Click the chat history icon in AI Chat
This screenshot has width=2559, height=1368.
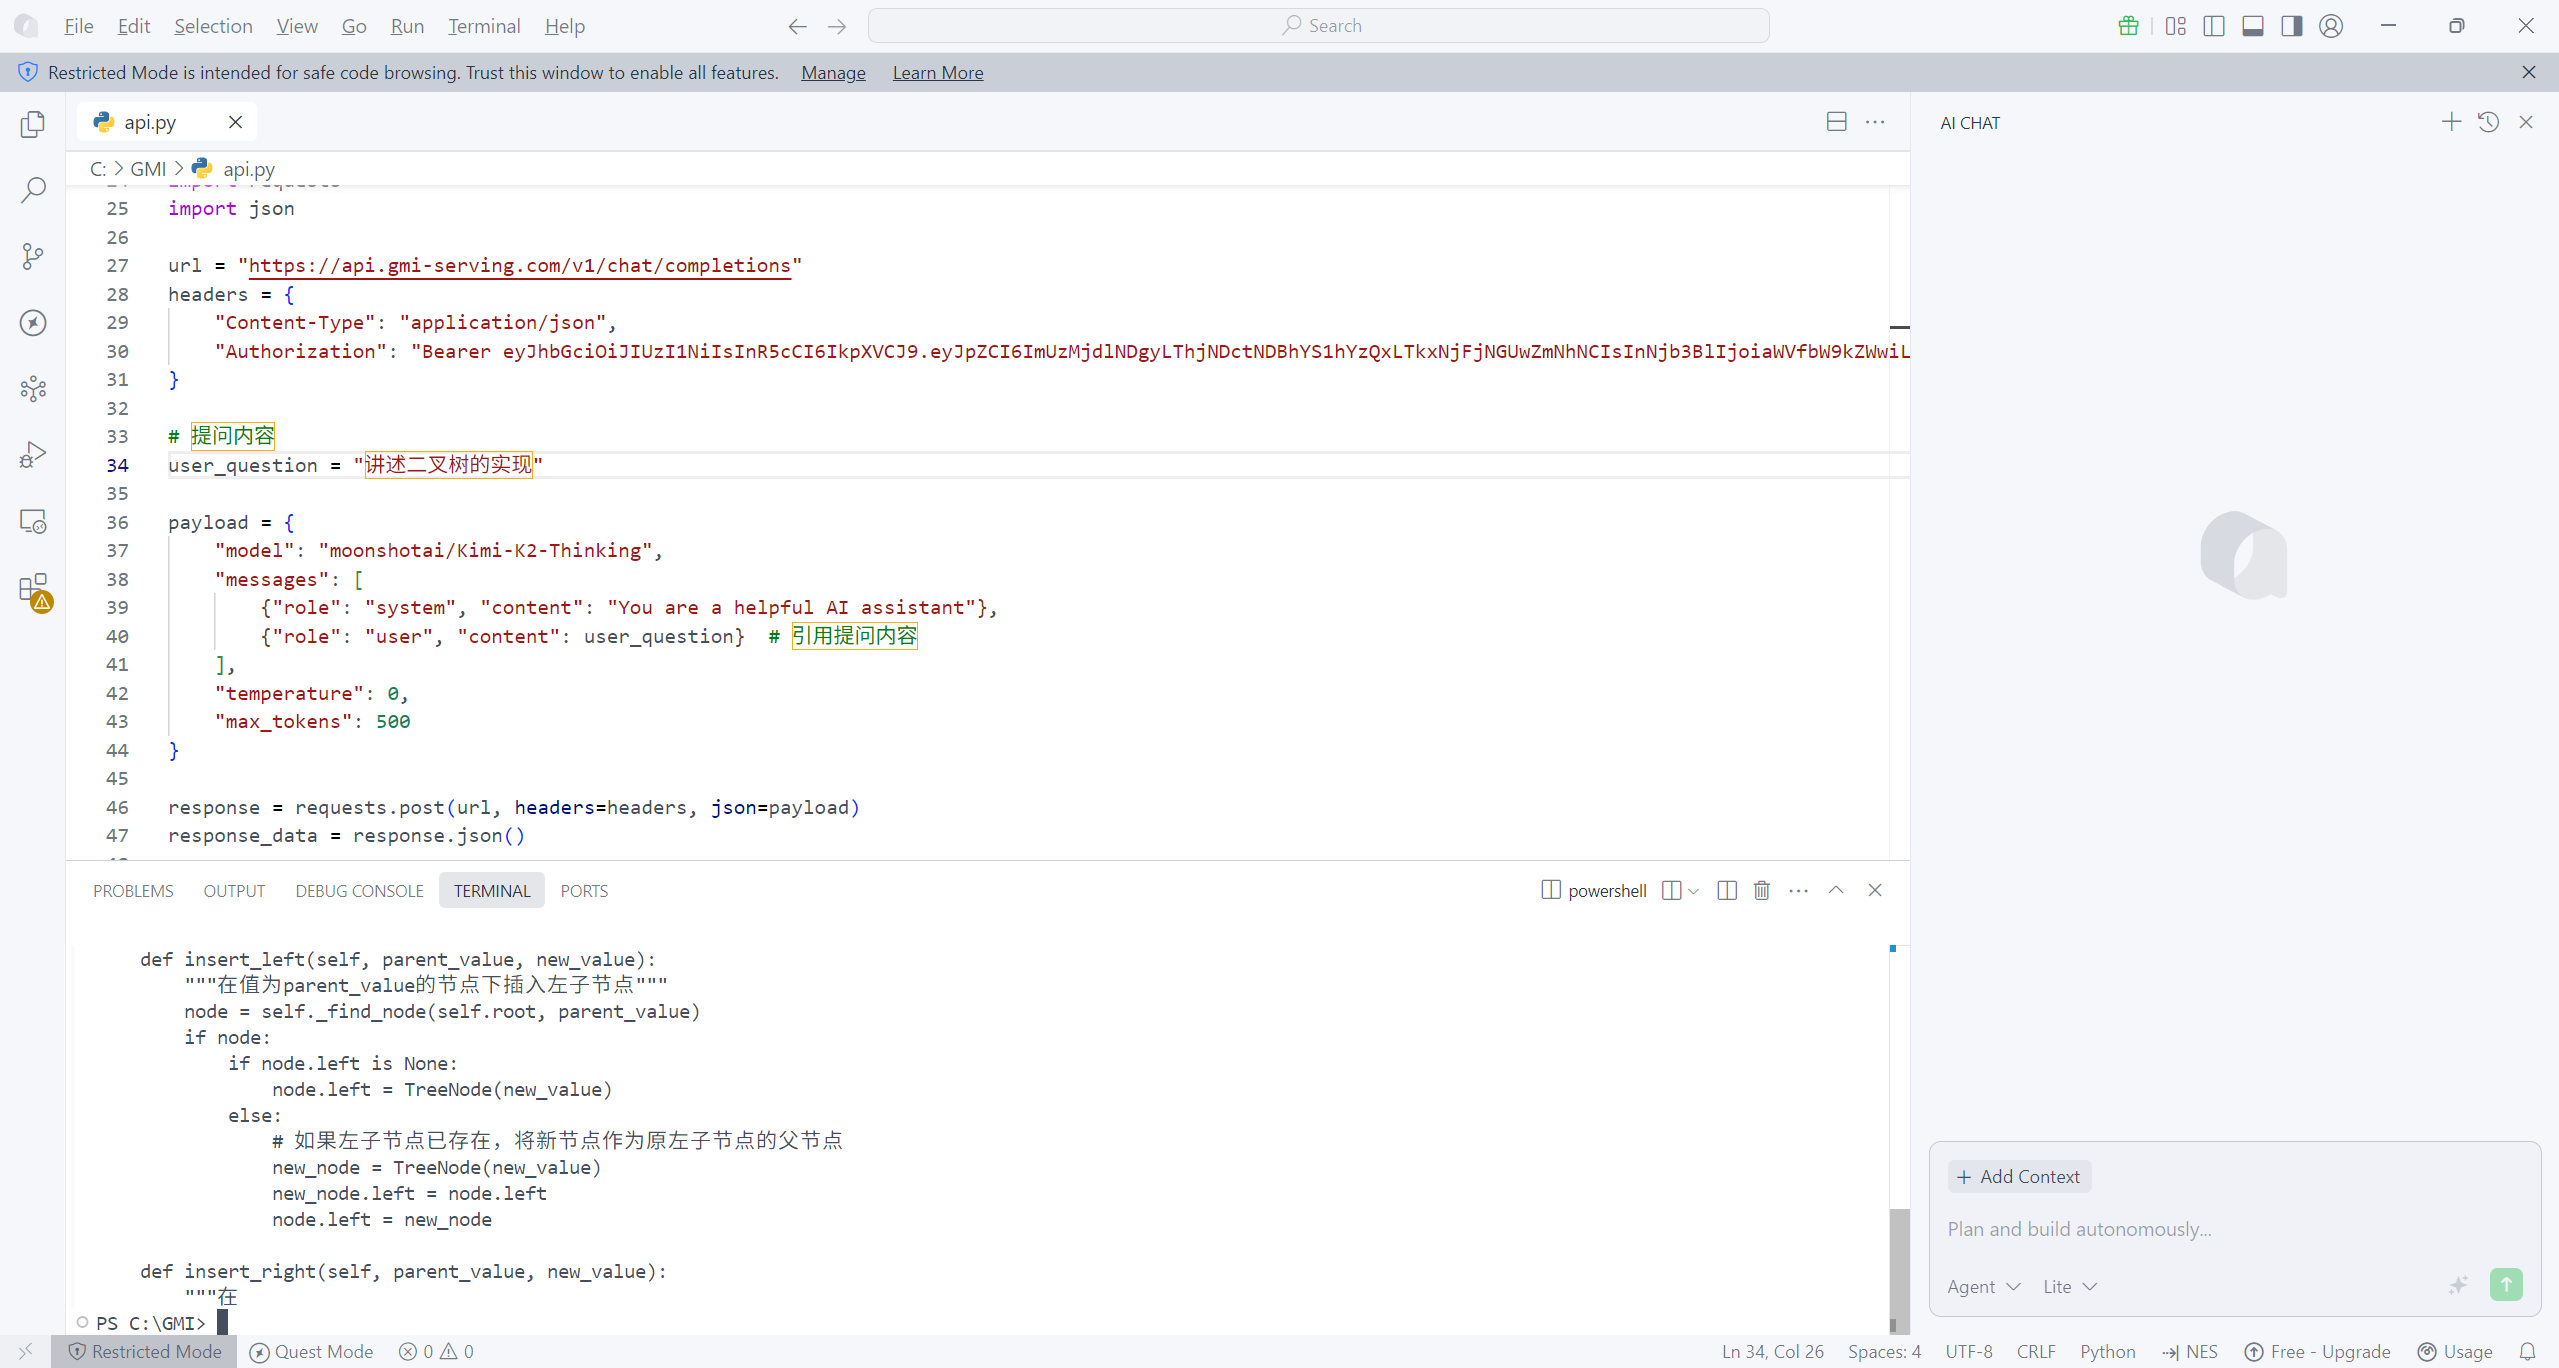(2488, 122)
